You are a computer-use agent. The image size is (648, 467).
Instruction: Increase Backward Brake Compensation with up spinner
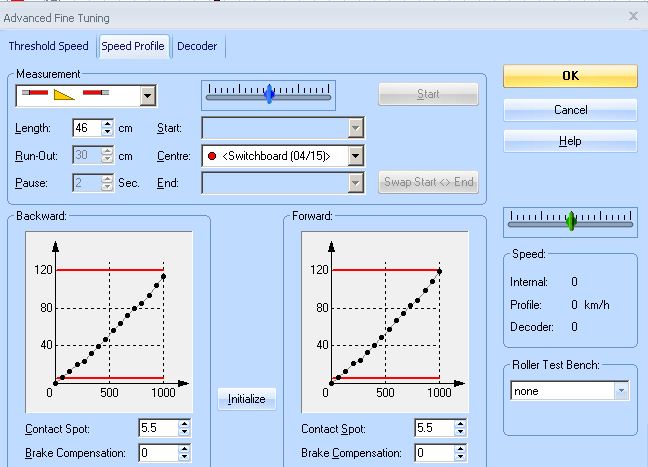click(184, 448)
